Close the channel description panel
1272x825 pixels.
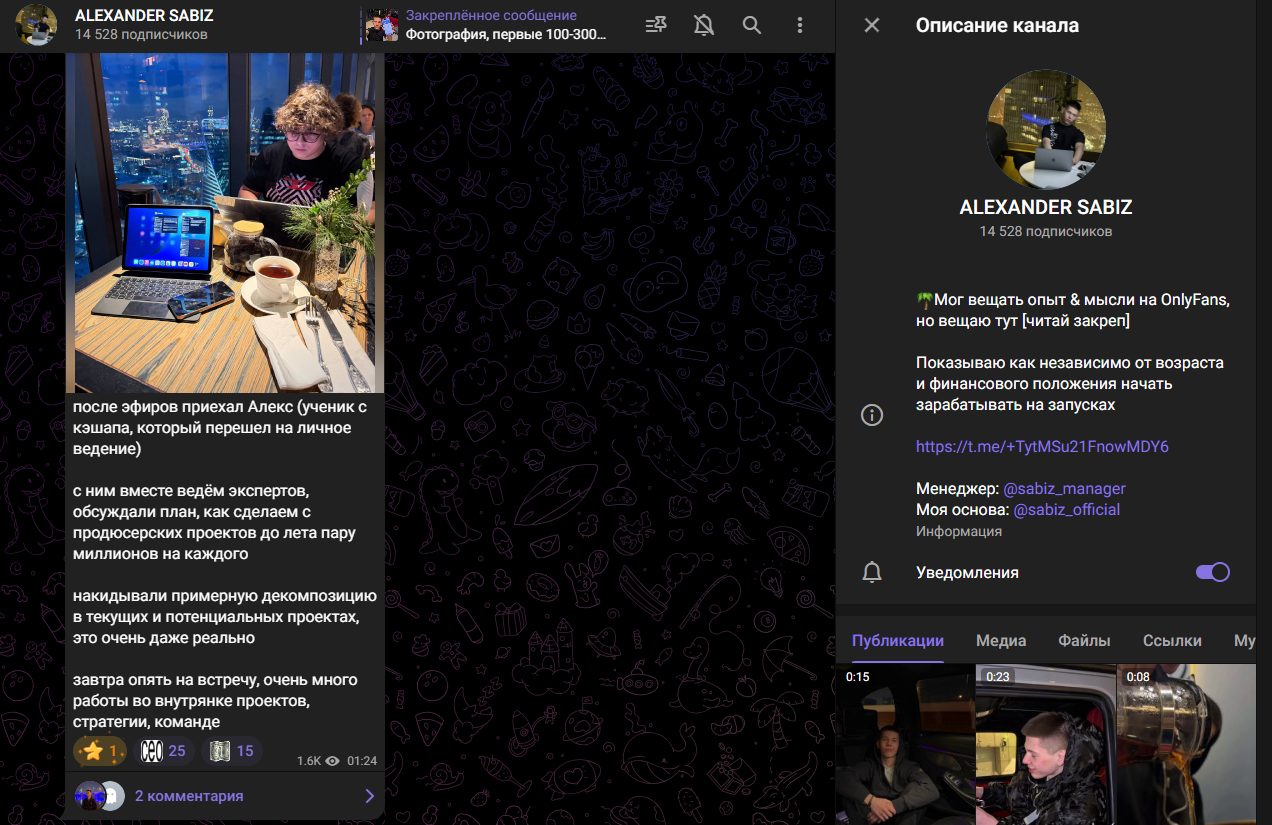click(x=872, y=26)
